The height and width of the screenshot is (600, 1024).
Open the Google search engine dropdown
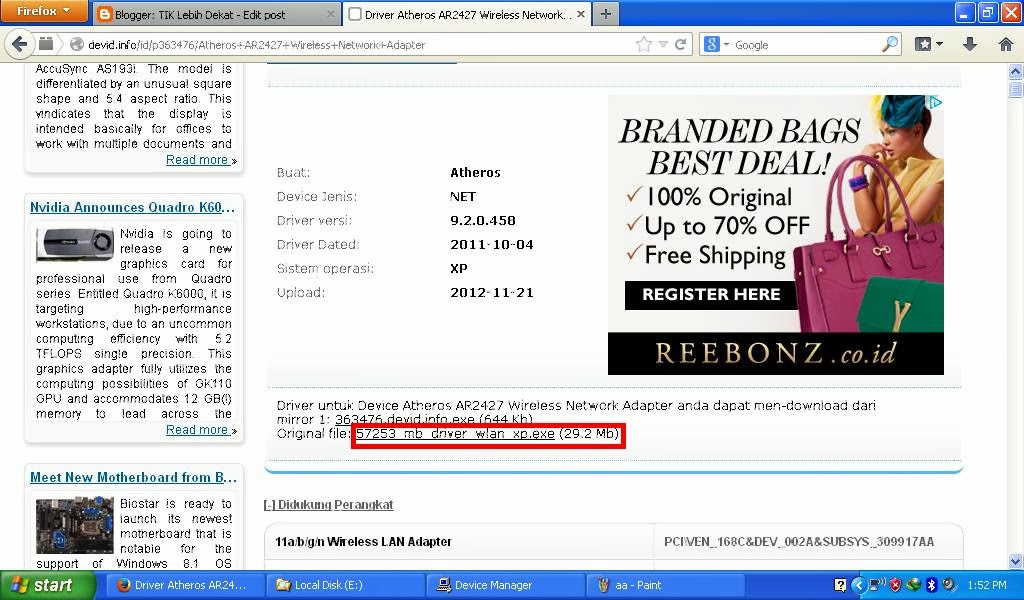pos(716,44)
